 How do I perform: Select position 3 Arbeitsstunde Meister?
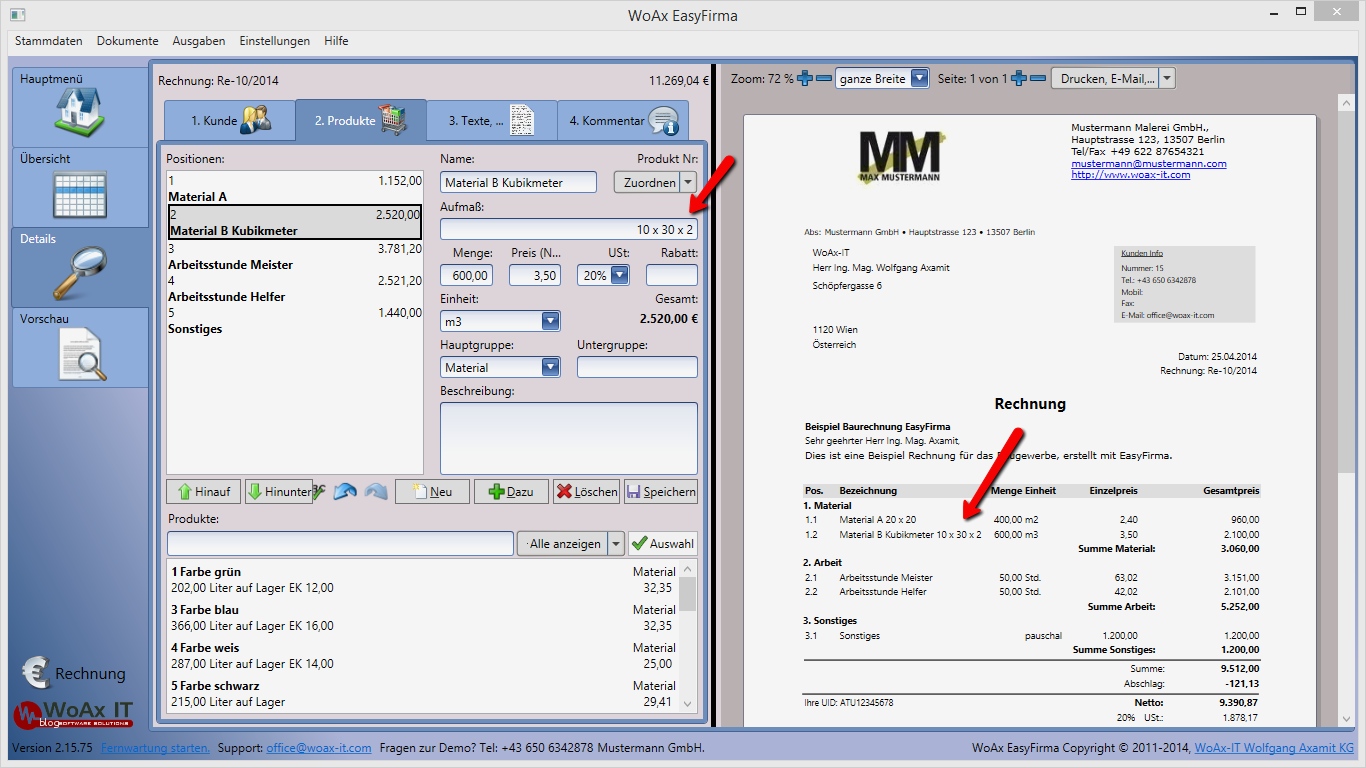(295, 256)
